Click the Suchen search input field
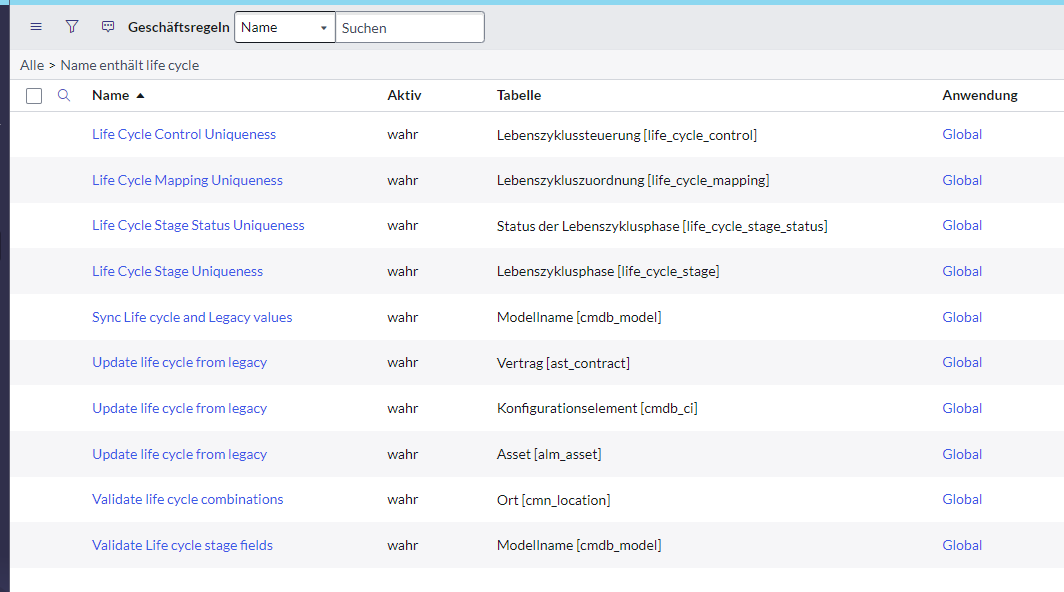Screen dimensions: 1064x592 click(410, 27)
